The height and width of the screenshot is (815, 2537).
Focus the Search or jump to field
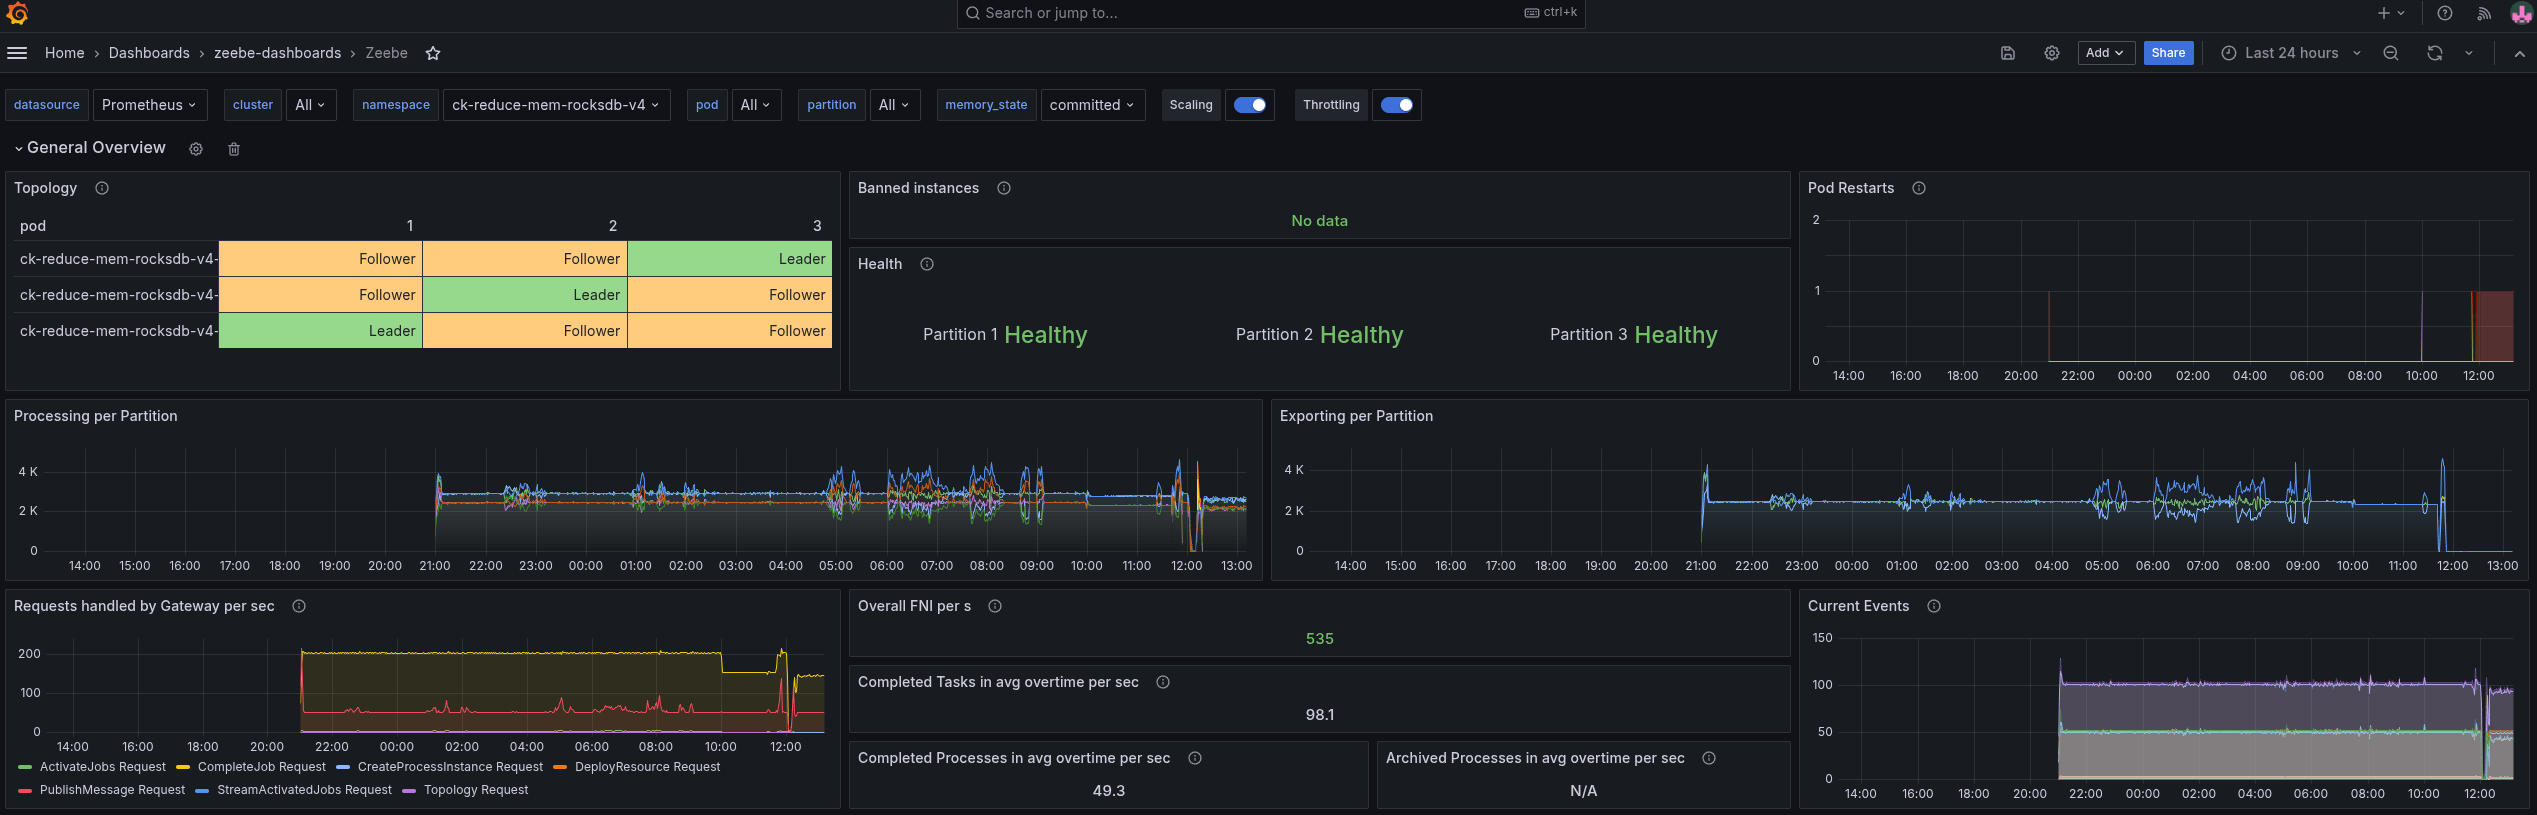(1270, 13)
